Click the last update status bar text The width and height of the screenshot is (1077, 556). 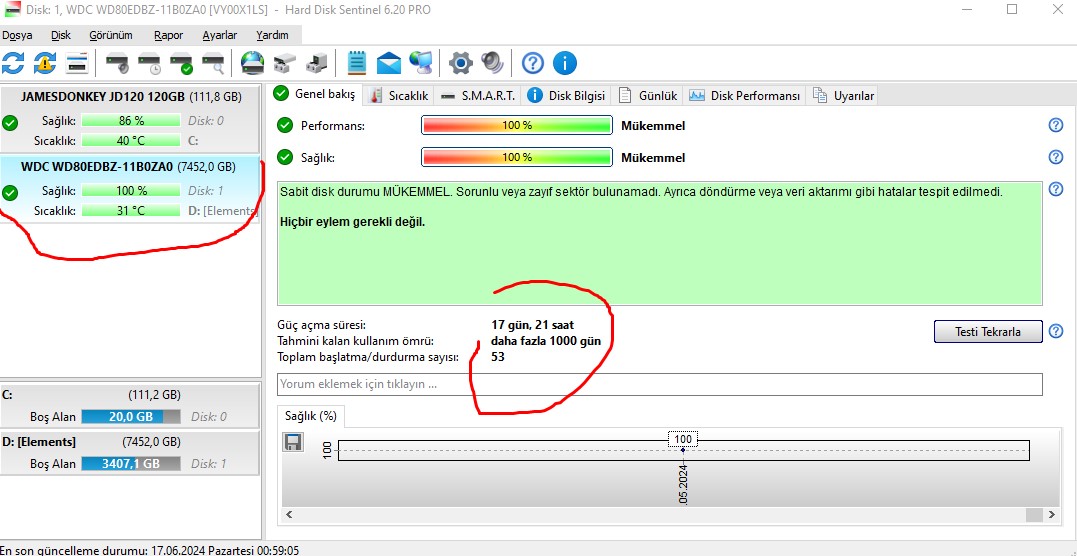coord(150,551)
